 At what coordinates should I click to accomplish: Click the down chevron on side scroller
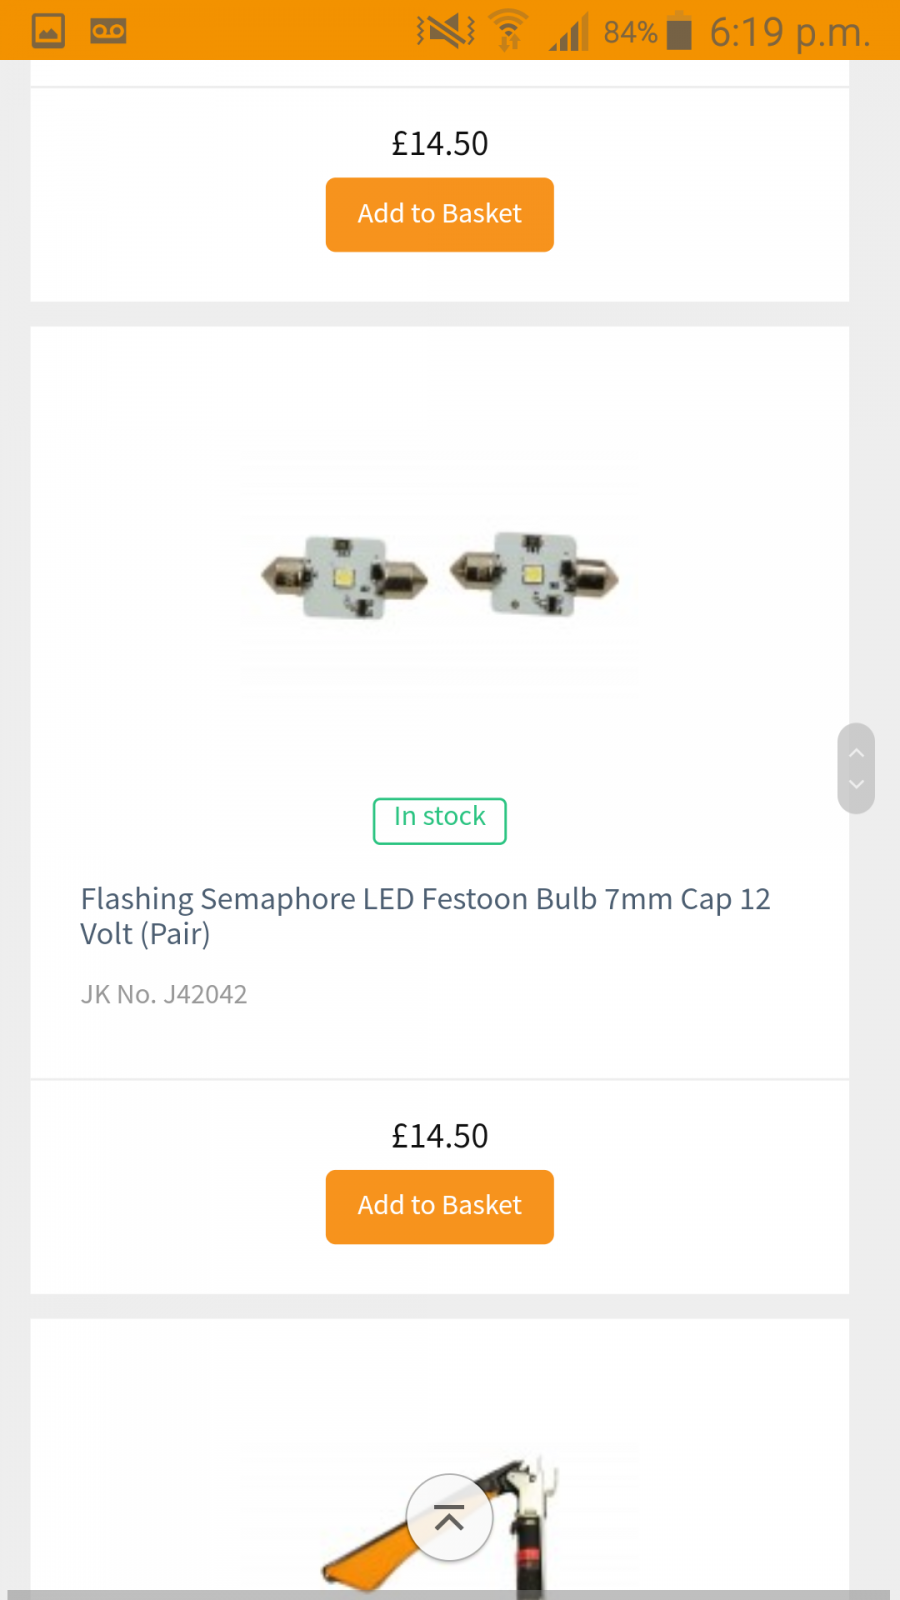pos(856,785)
